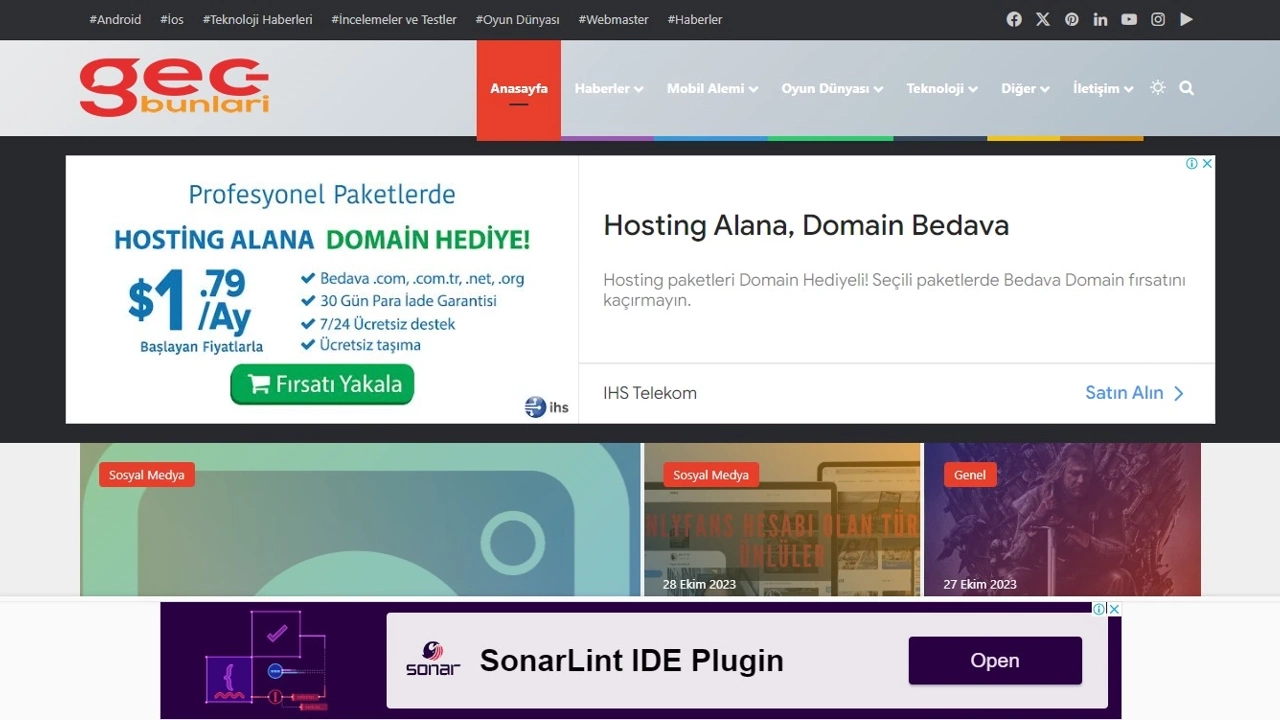
Task: Click the Satın Alın link
Action: [x=1134, y=393]
